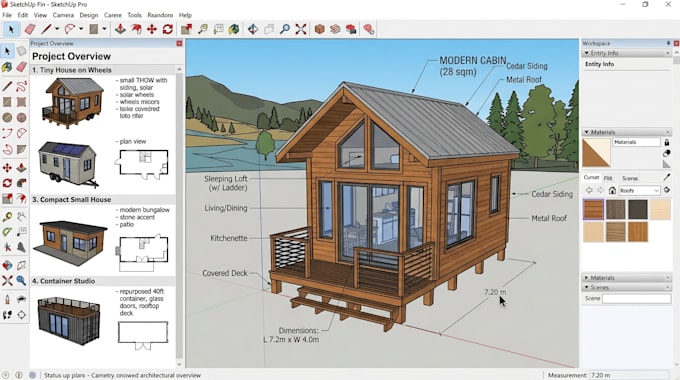Toggle the lock icon beside Materials name
This screenshot has height=380, width=680.
coord(667,142)
